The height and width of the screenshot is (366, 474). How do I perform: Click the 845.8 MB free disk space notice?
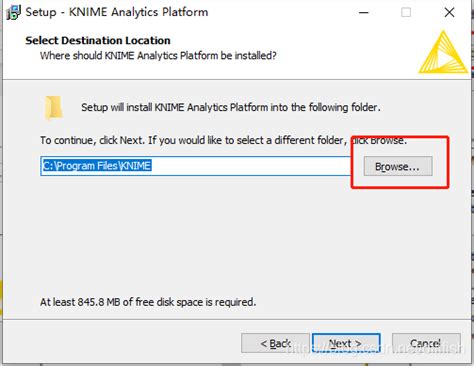148,302
